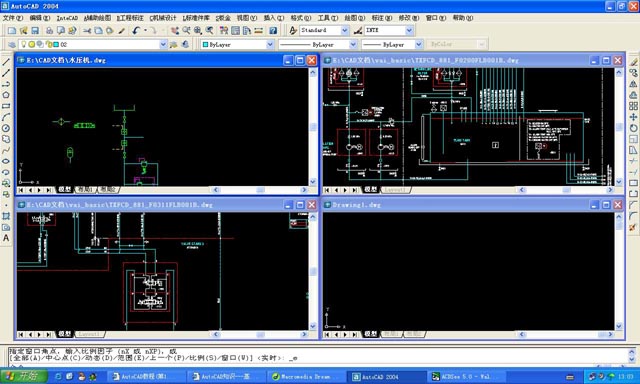Select the Mirror modify tool
Viewport: 640px width, 384px height.
(x=633, y=84)
